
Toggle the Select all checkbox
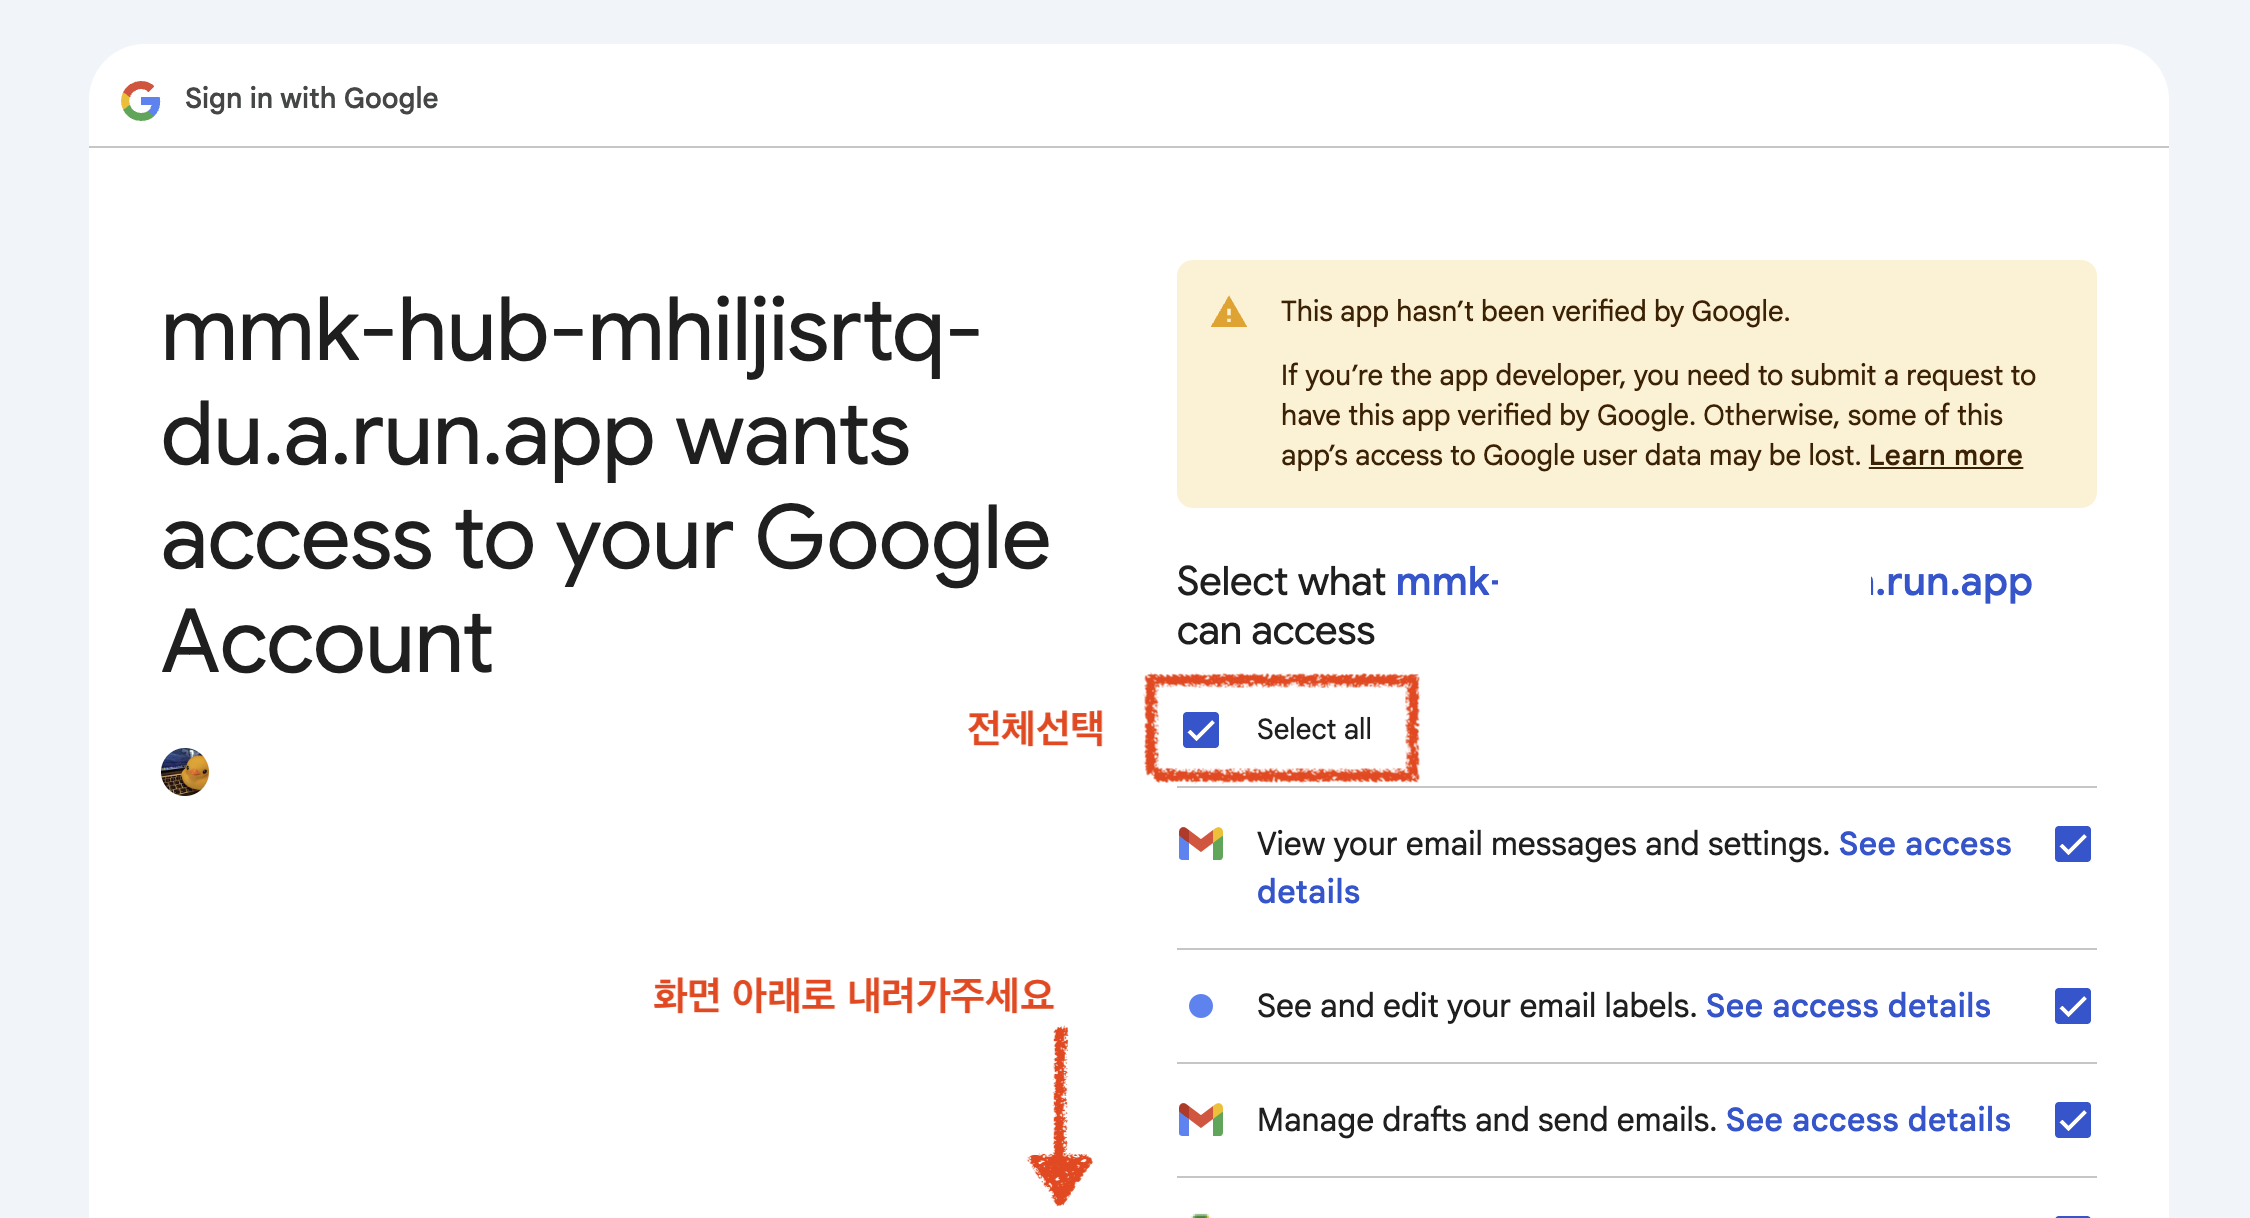click(1201, 729)
